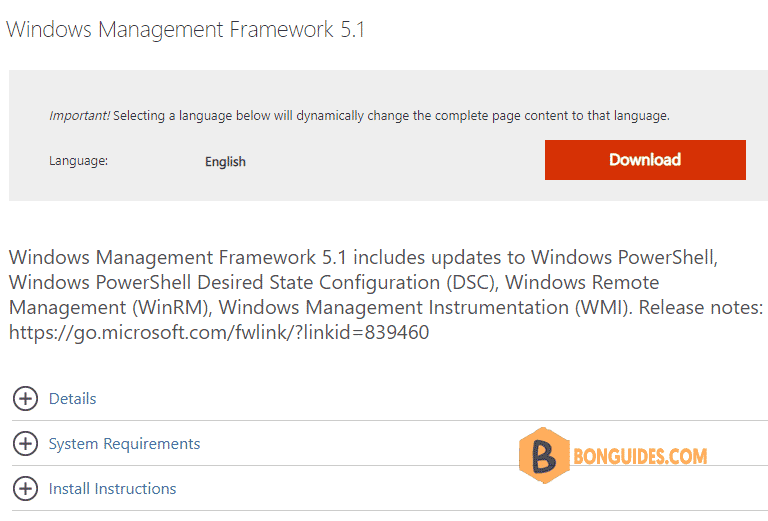Open the Details section link
The image size is (768, 521).
tap(72, 399)
